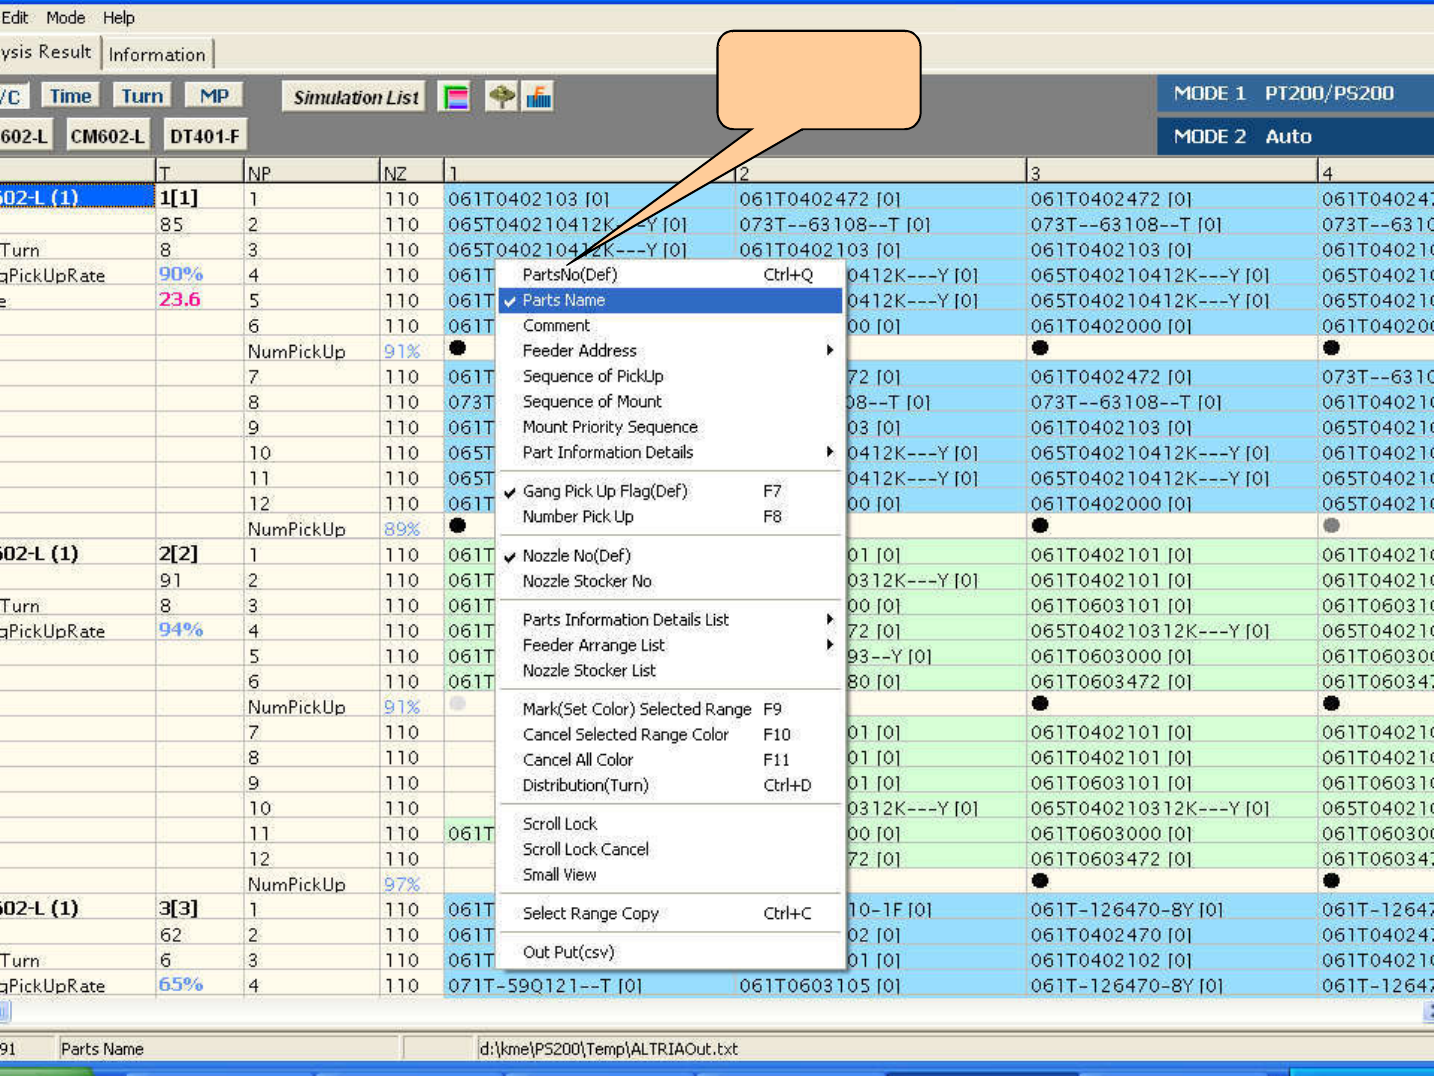Image resolution: width=1434 pixels, height=1076 pixels.
Task: Expand the Part Information Details submenu
Action: [x=608, y=453]
